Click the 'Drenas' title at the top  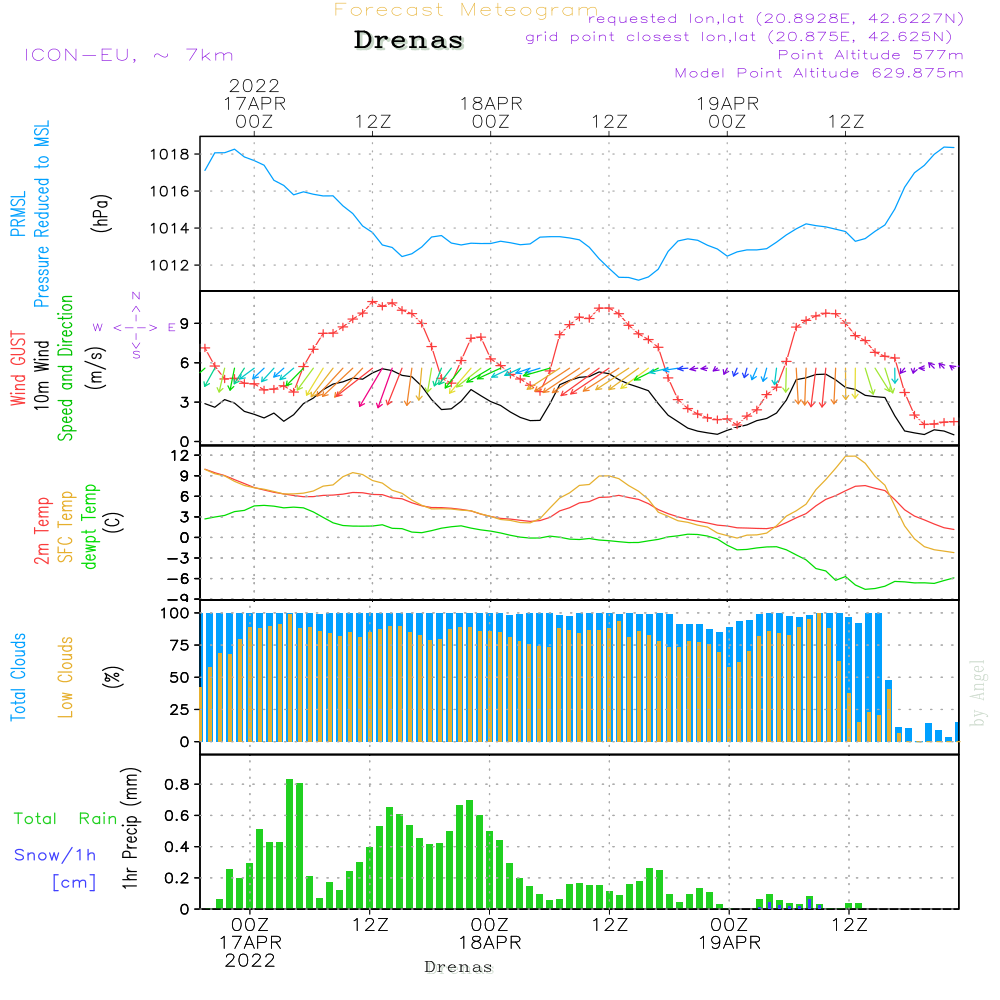408,40
